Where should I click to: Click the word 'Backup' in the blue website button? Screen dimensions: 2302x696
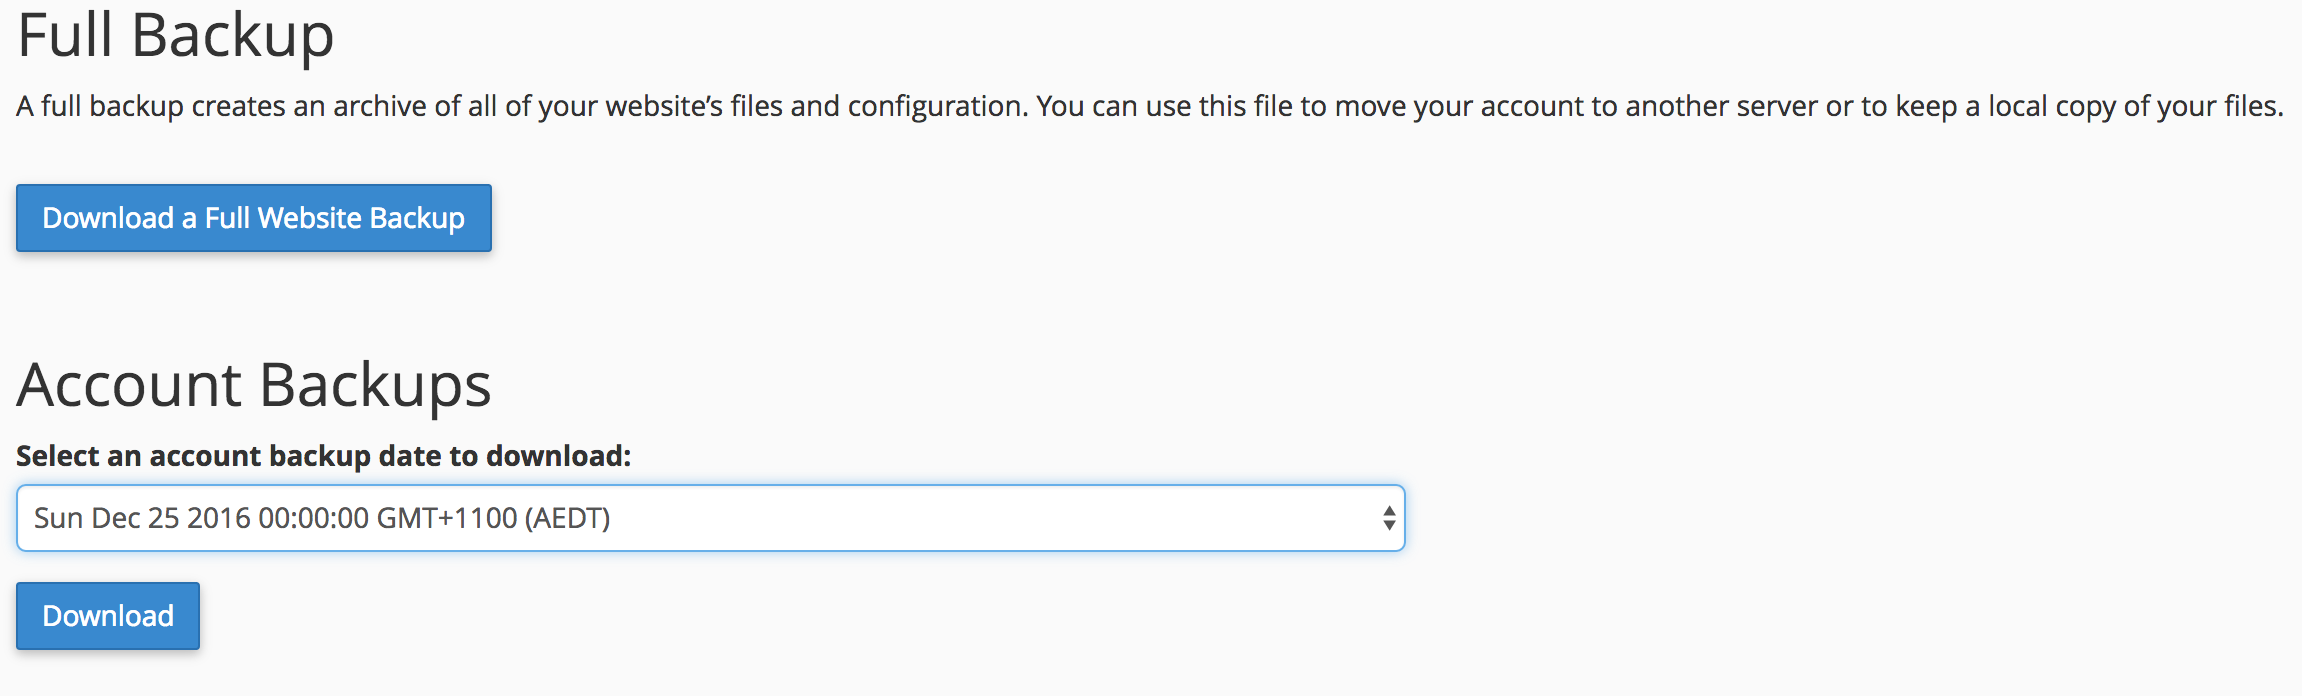pyautogui.click(x=416, y=218)
